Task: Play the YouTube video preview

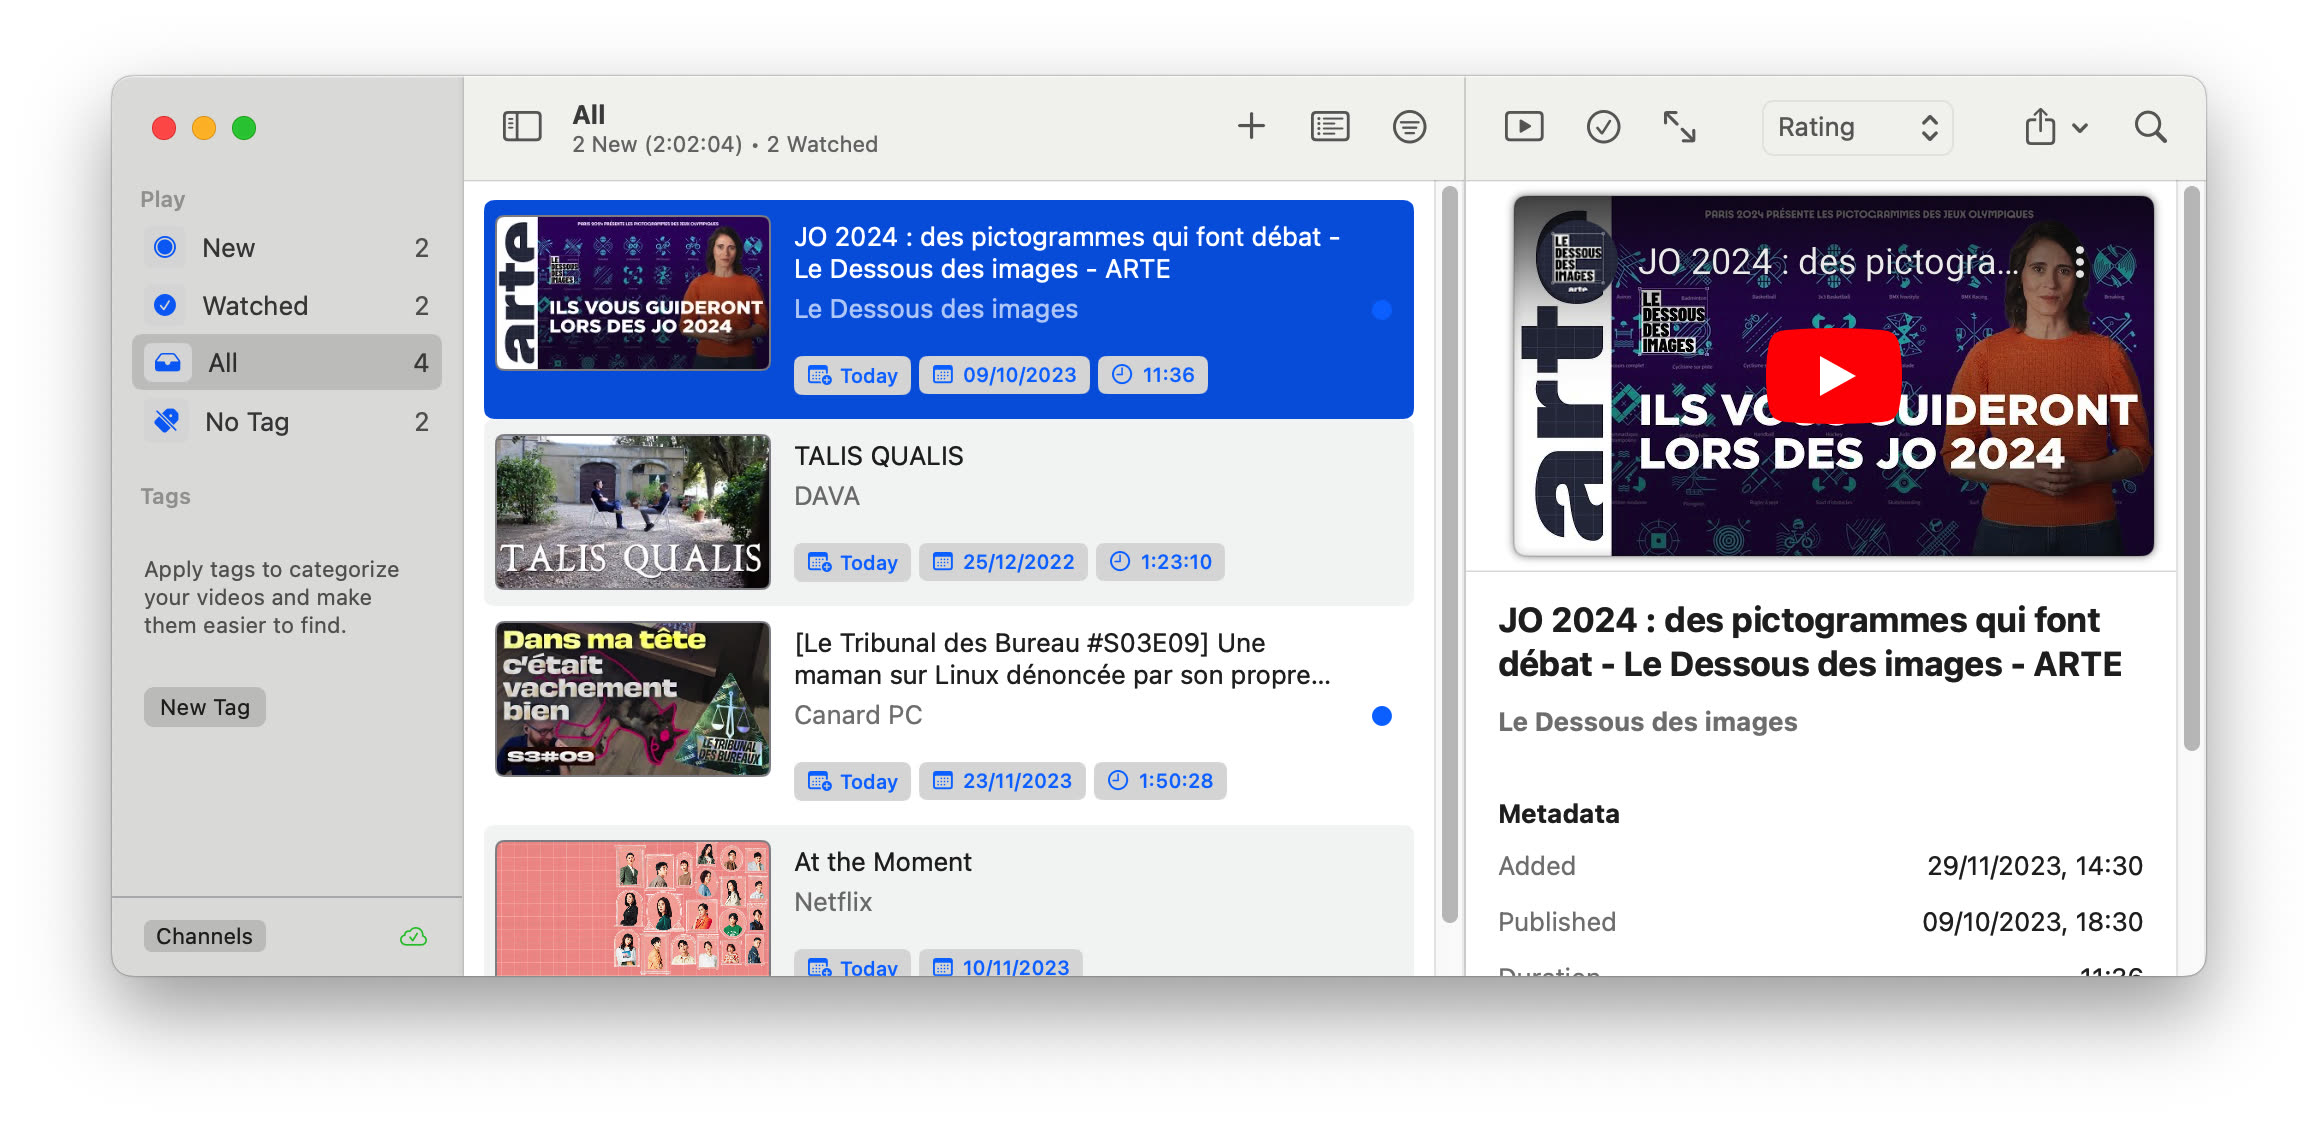Action: 1833,376
